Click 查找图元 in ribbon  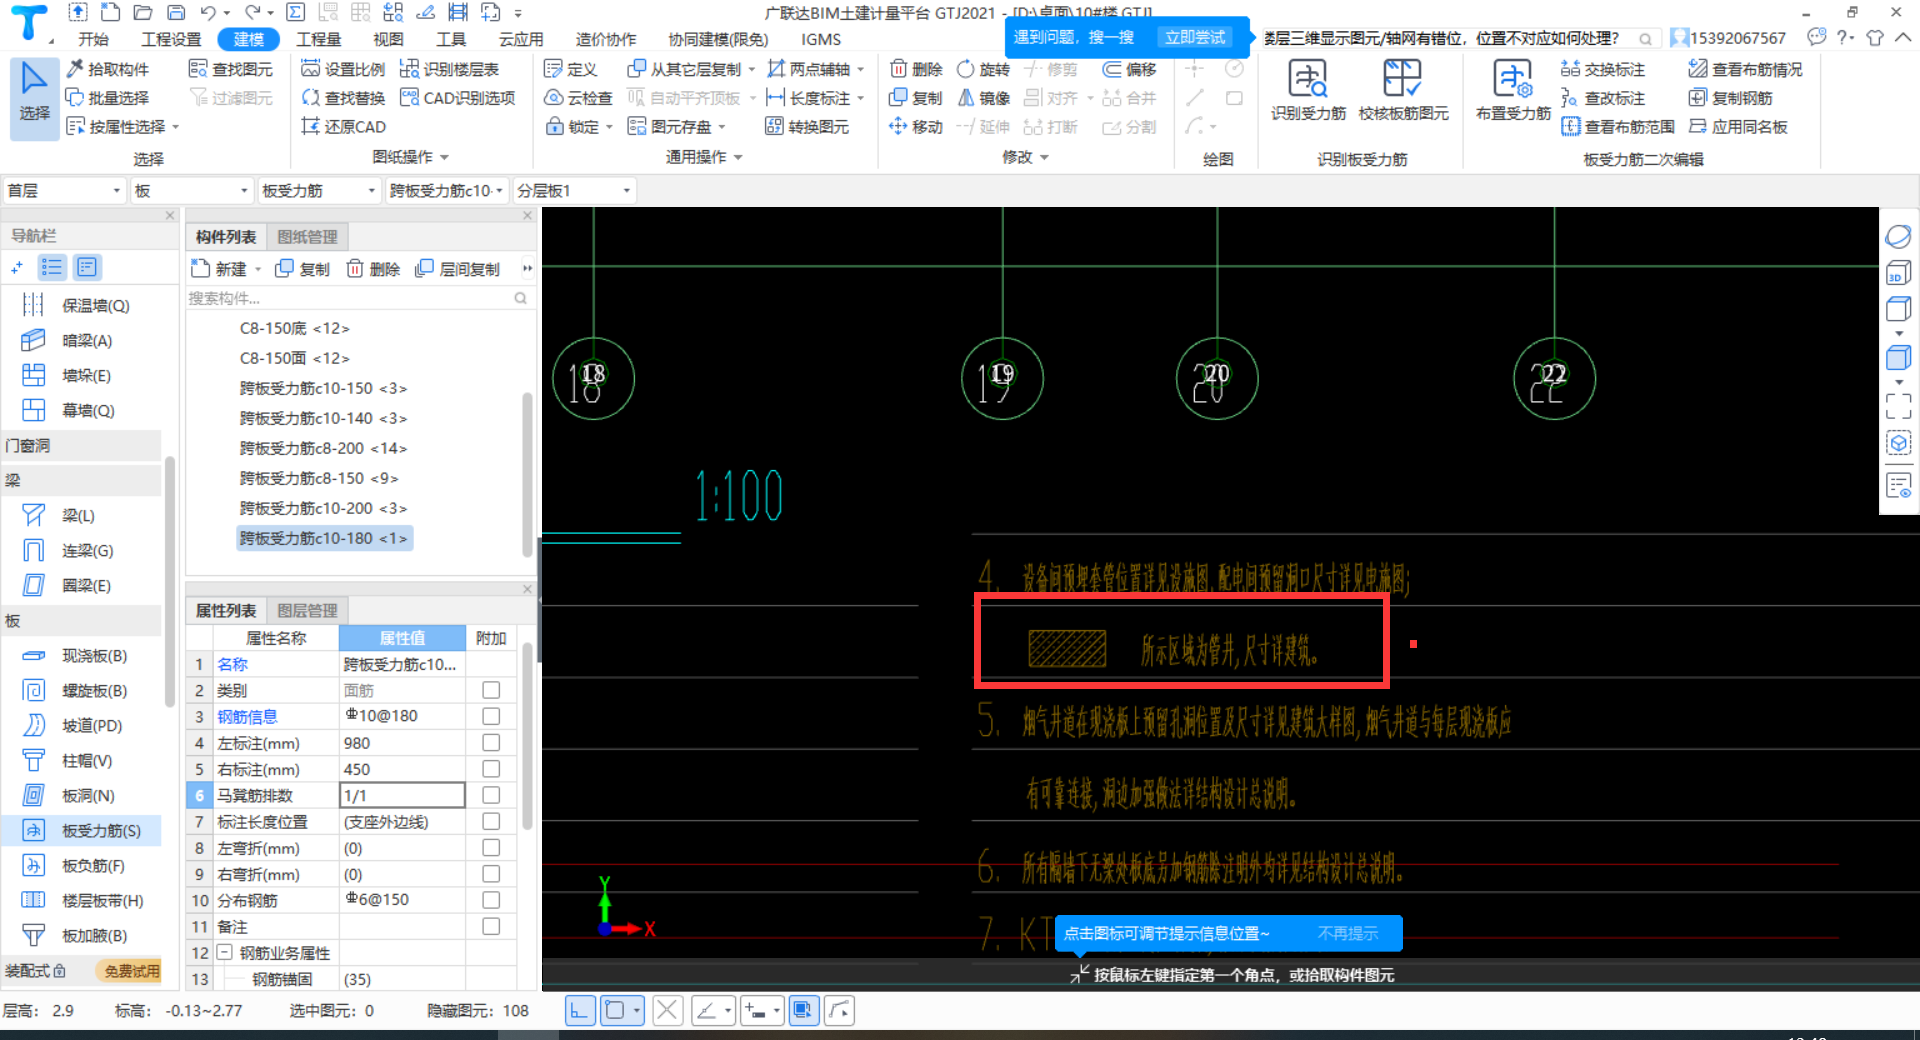point(231,69)
